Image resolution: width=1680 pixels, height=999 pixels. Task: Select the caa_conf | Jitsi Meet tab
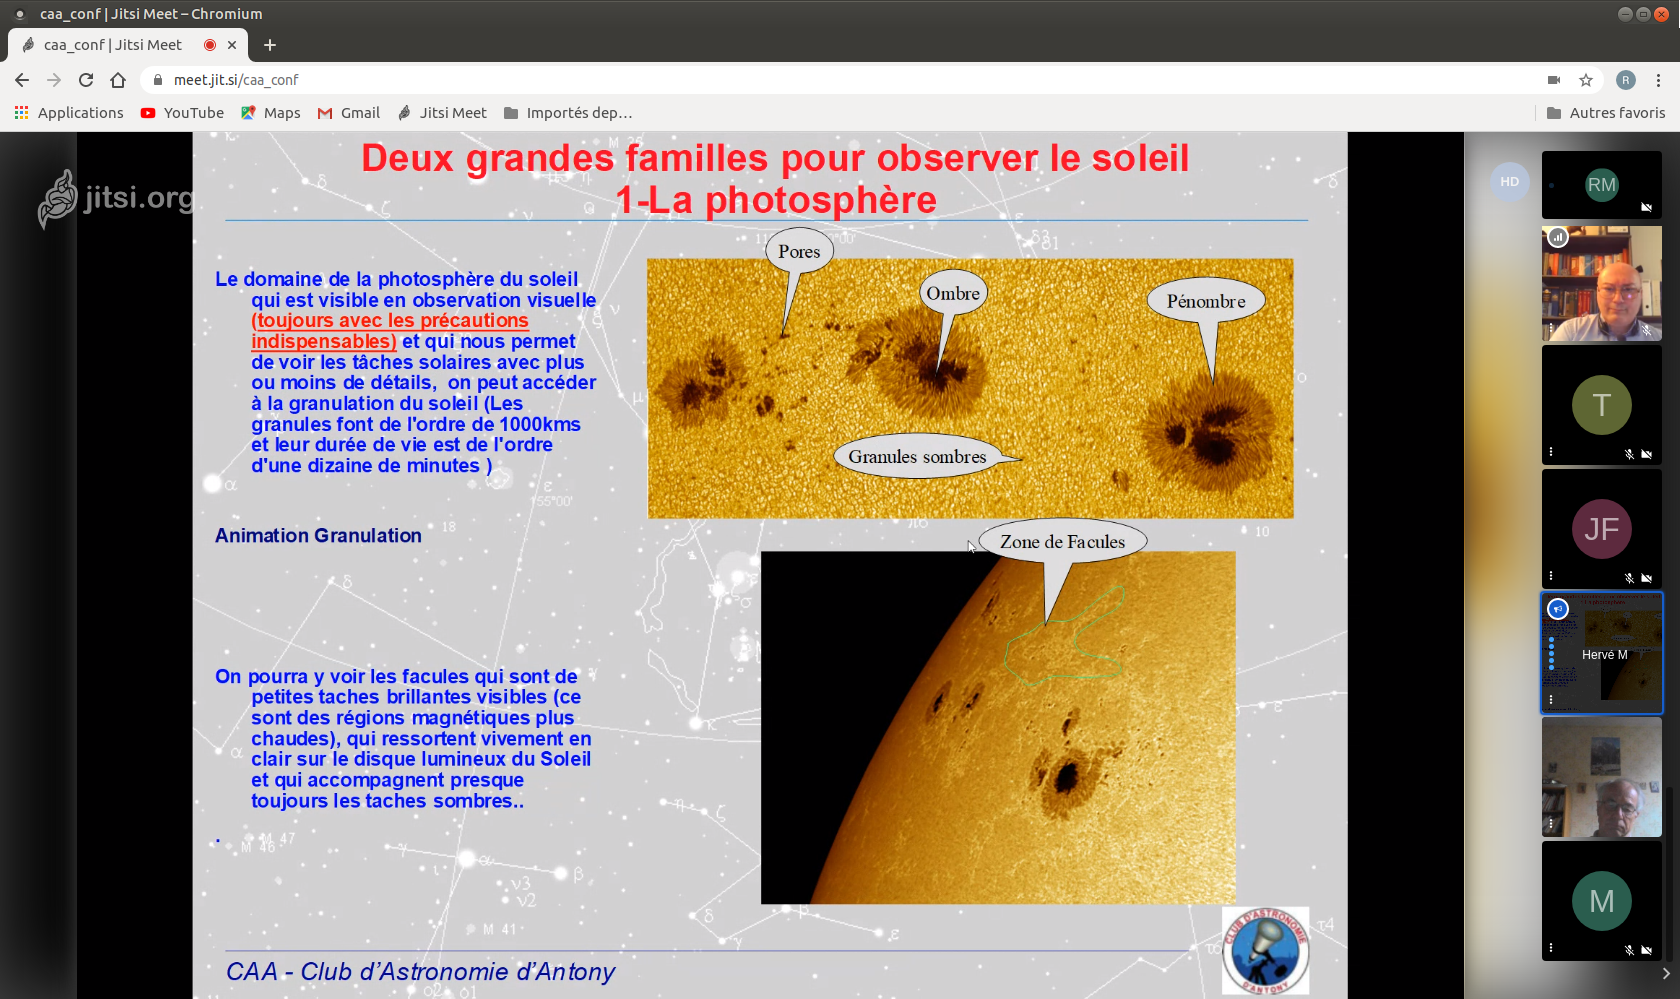coord(128,45)
